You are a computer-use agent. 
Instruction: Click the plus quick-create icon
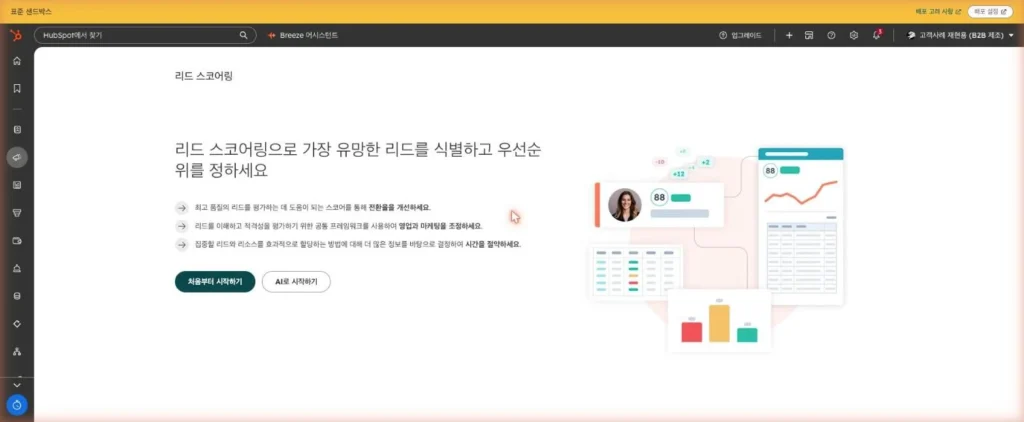(789, 35)
